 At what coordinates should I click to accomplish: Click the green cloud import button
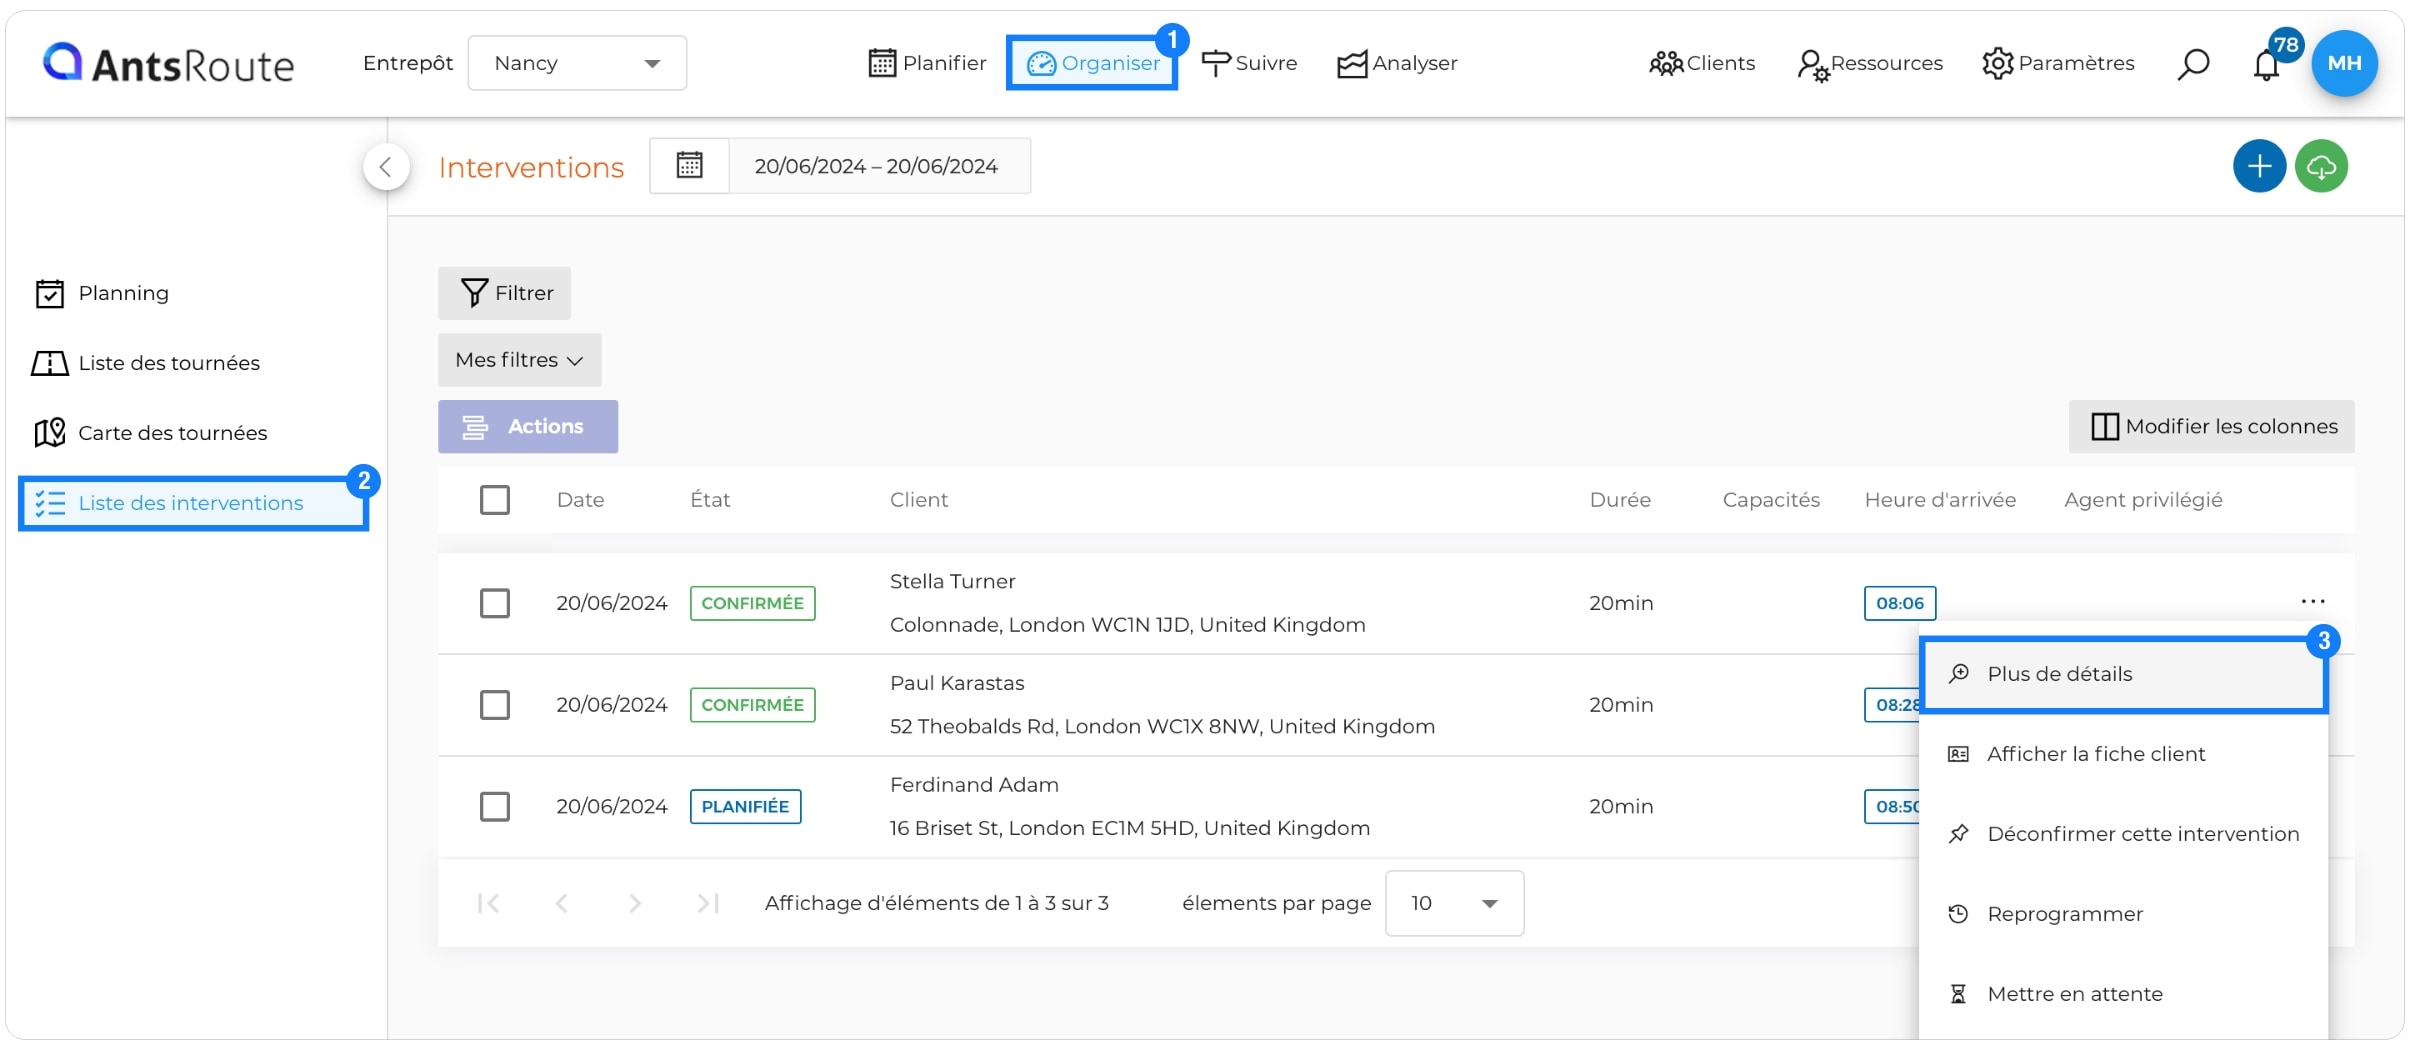click(x=2321, y=166)
